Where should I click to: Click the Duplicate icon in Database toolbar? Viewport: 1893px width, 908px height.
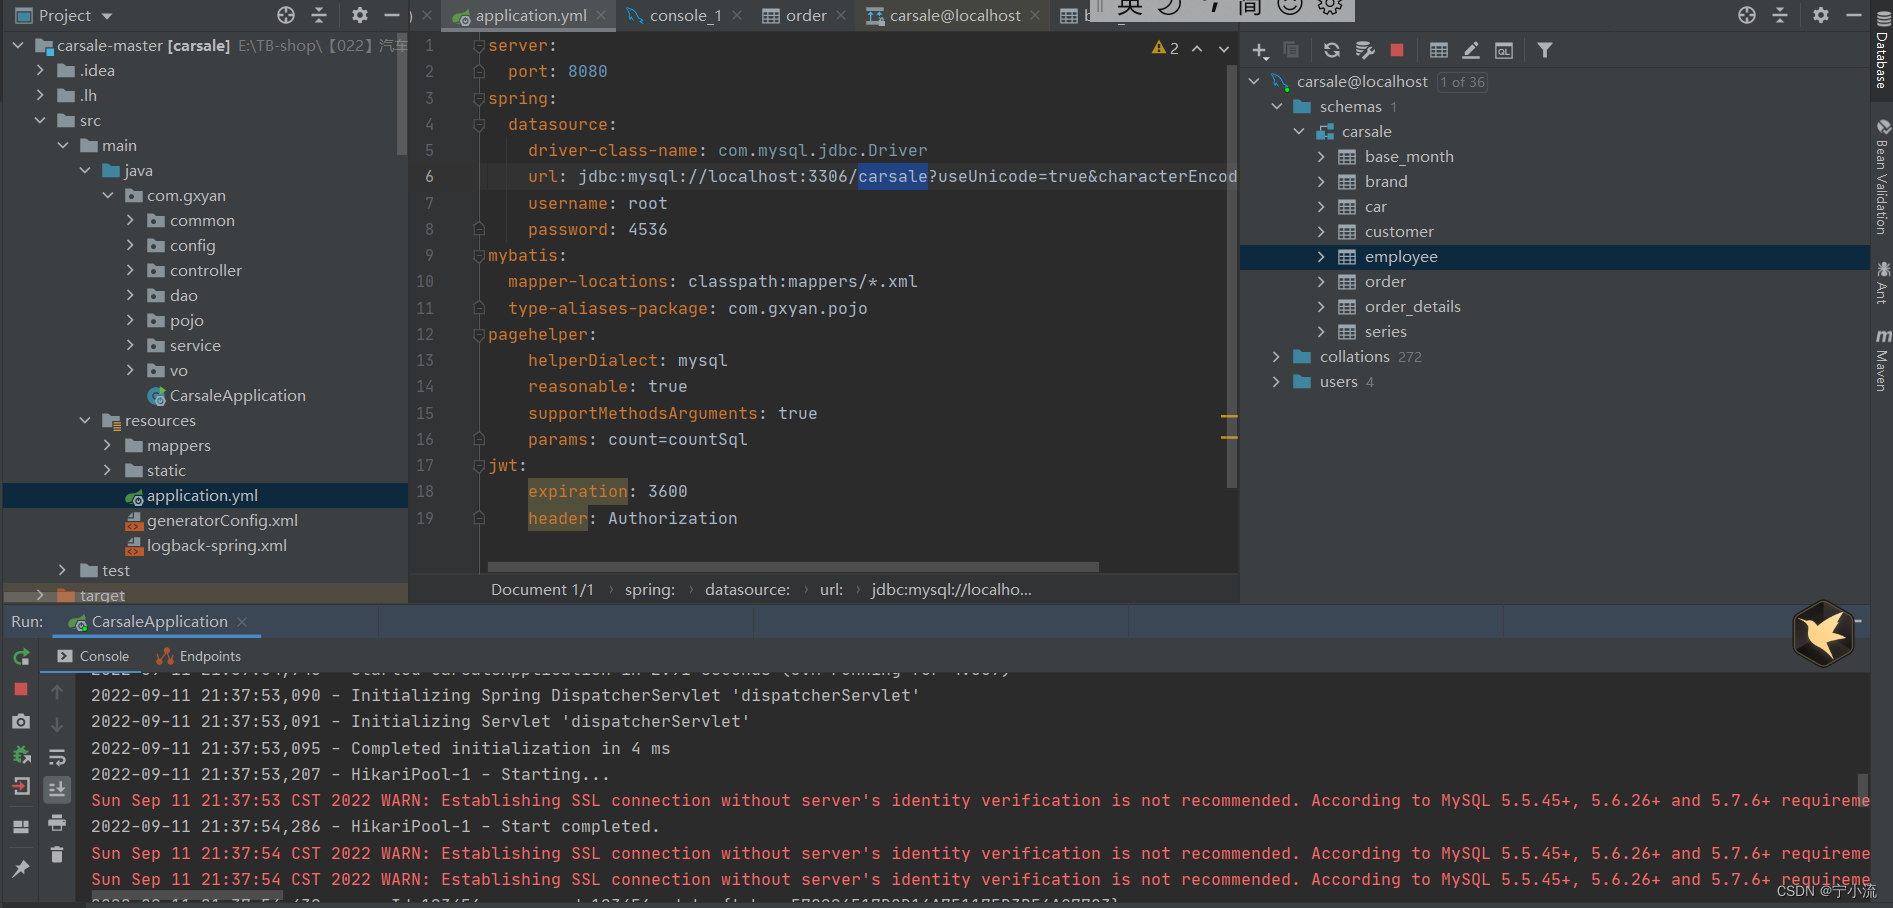click(x=1291, y=50)
